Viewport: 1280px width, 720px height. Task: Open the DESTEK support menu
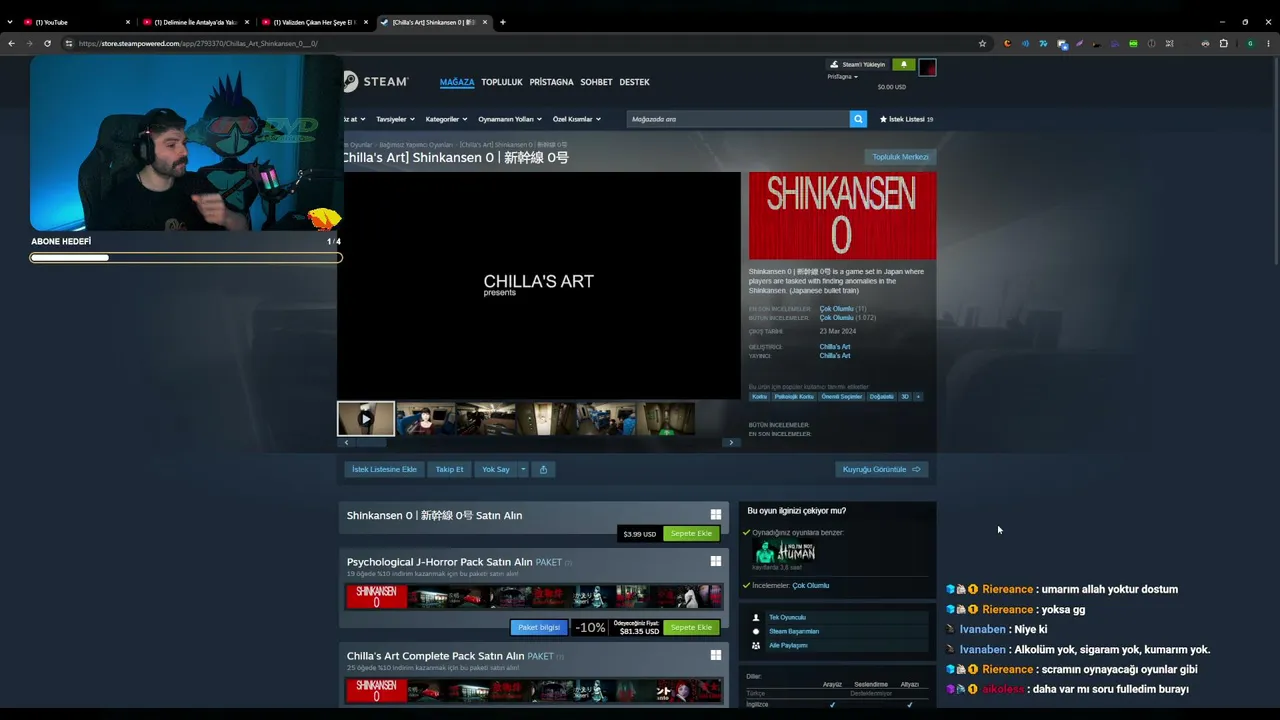coord(634,82)
